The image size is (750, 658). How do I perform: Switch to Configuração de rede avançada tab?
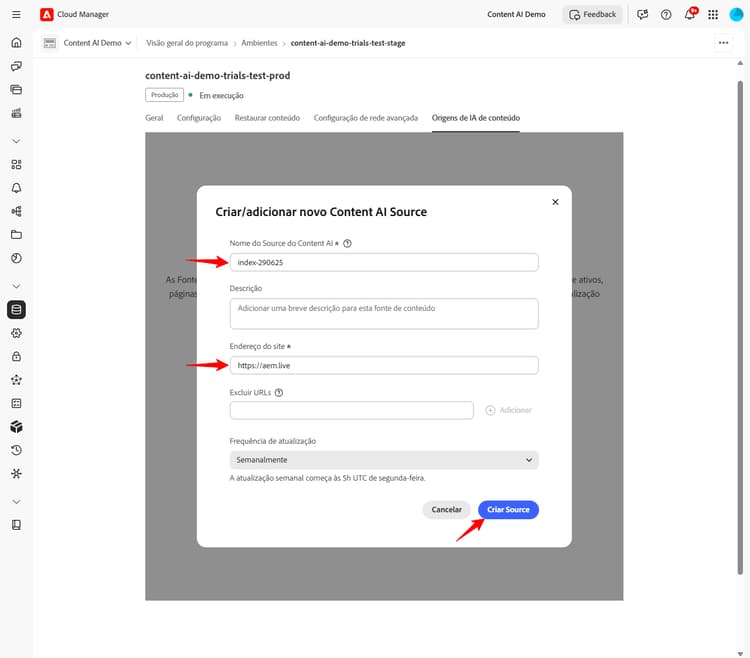366,118
